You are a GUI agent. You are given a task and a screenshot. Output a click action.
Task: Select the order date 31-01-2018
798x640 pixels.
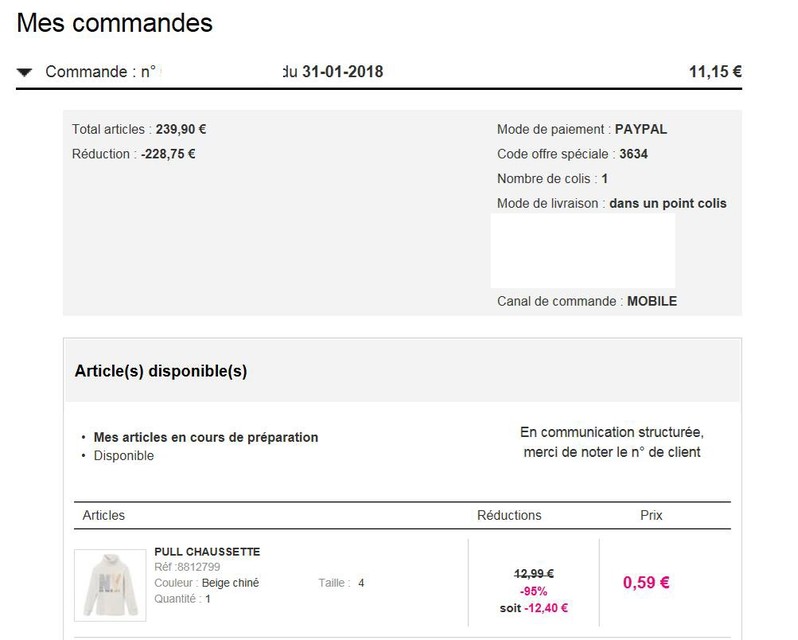(343, 72)
